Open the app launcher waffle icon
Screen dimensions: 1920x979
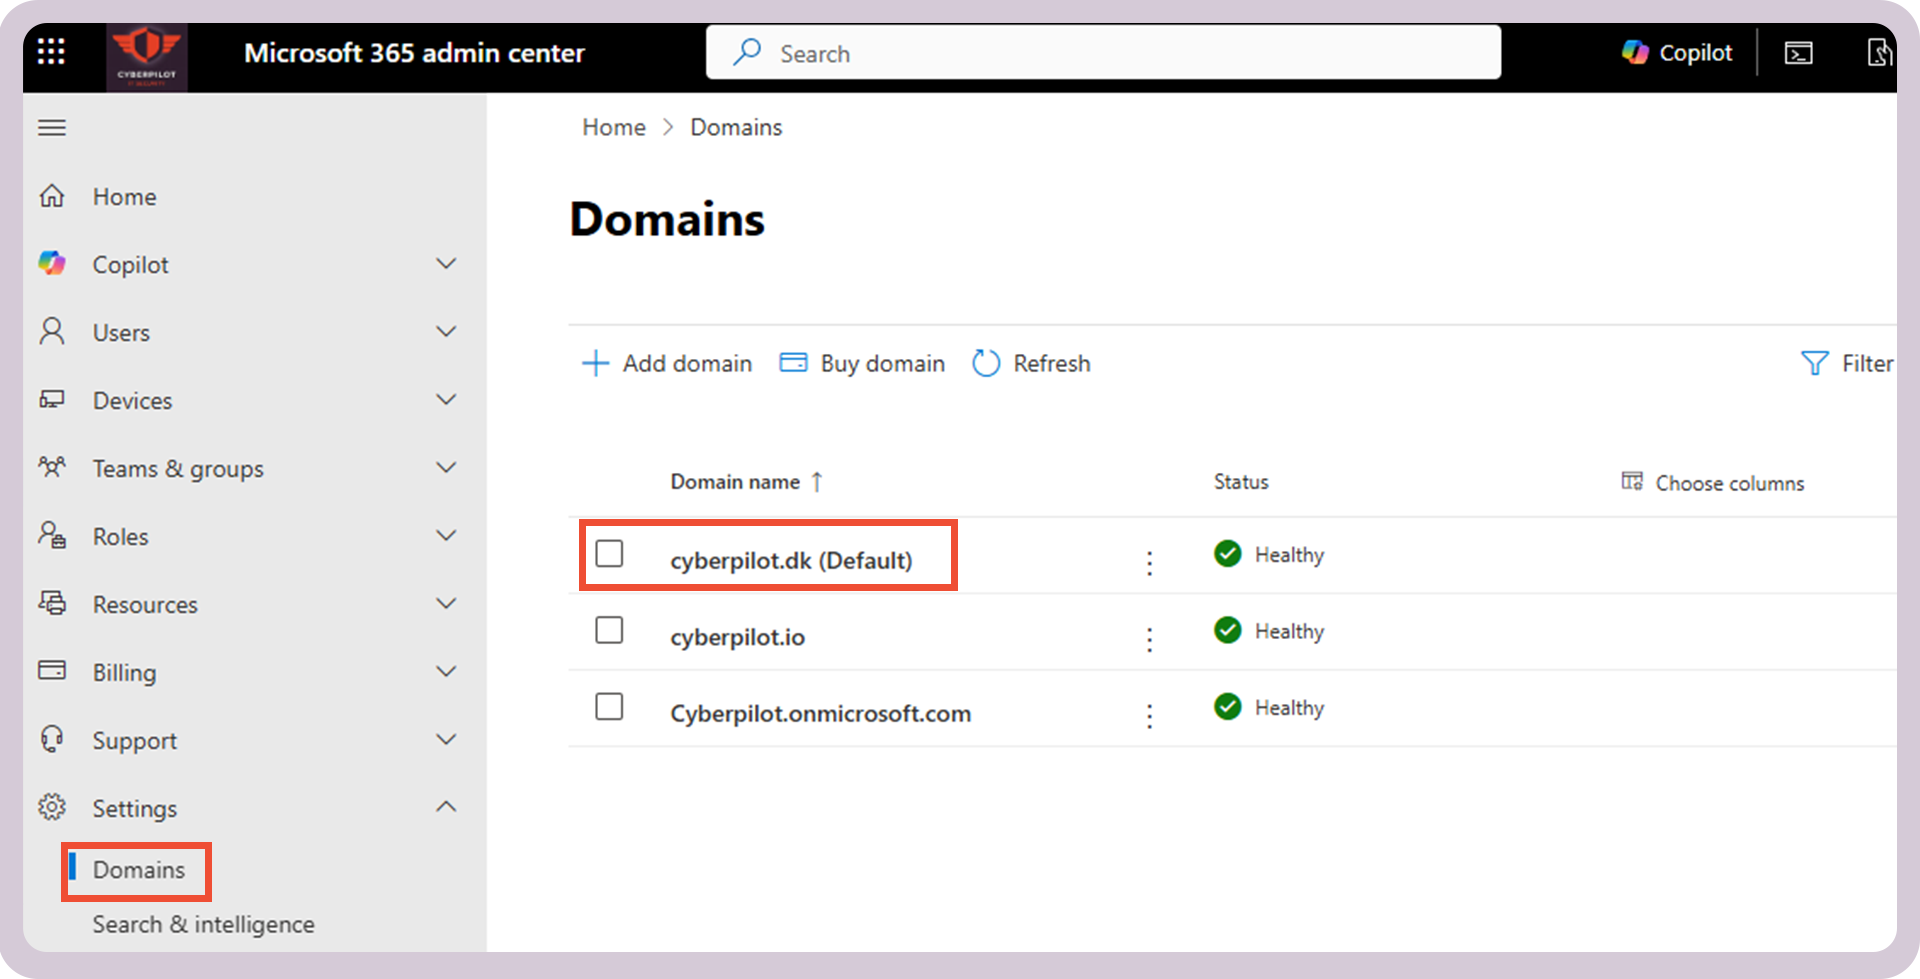pos(49,51)
